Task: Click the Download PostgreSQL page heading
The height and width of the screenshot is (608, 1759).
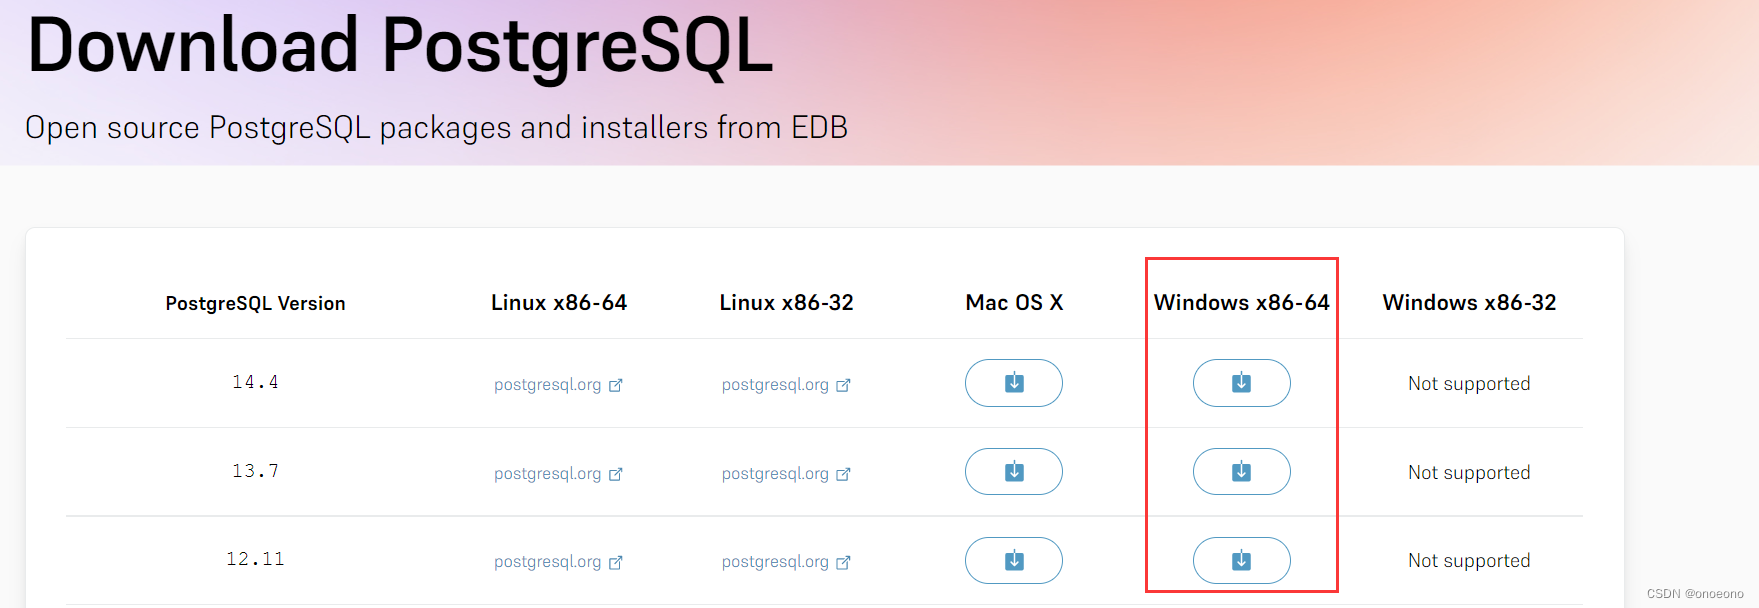Action: (400, 47)
